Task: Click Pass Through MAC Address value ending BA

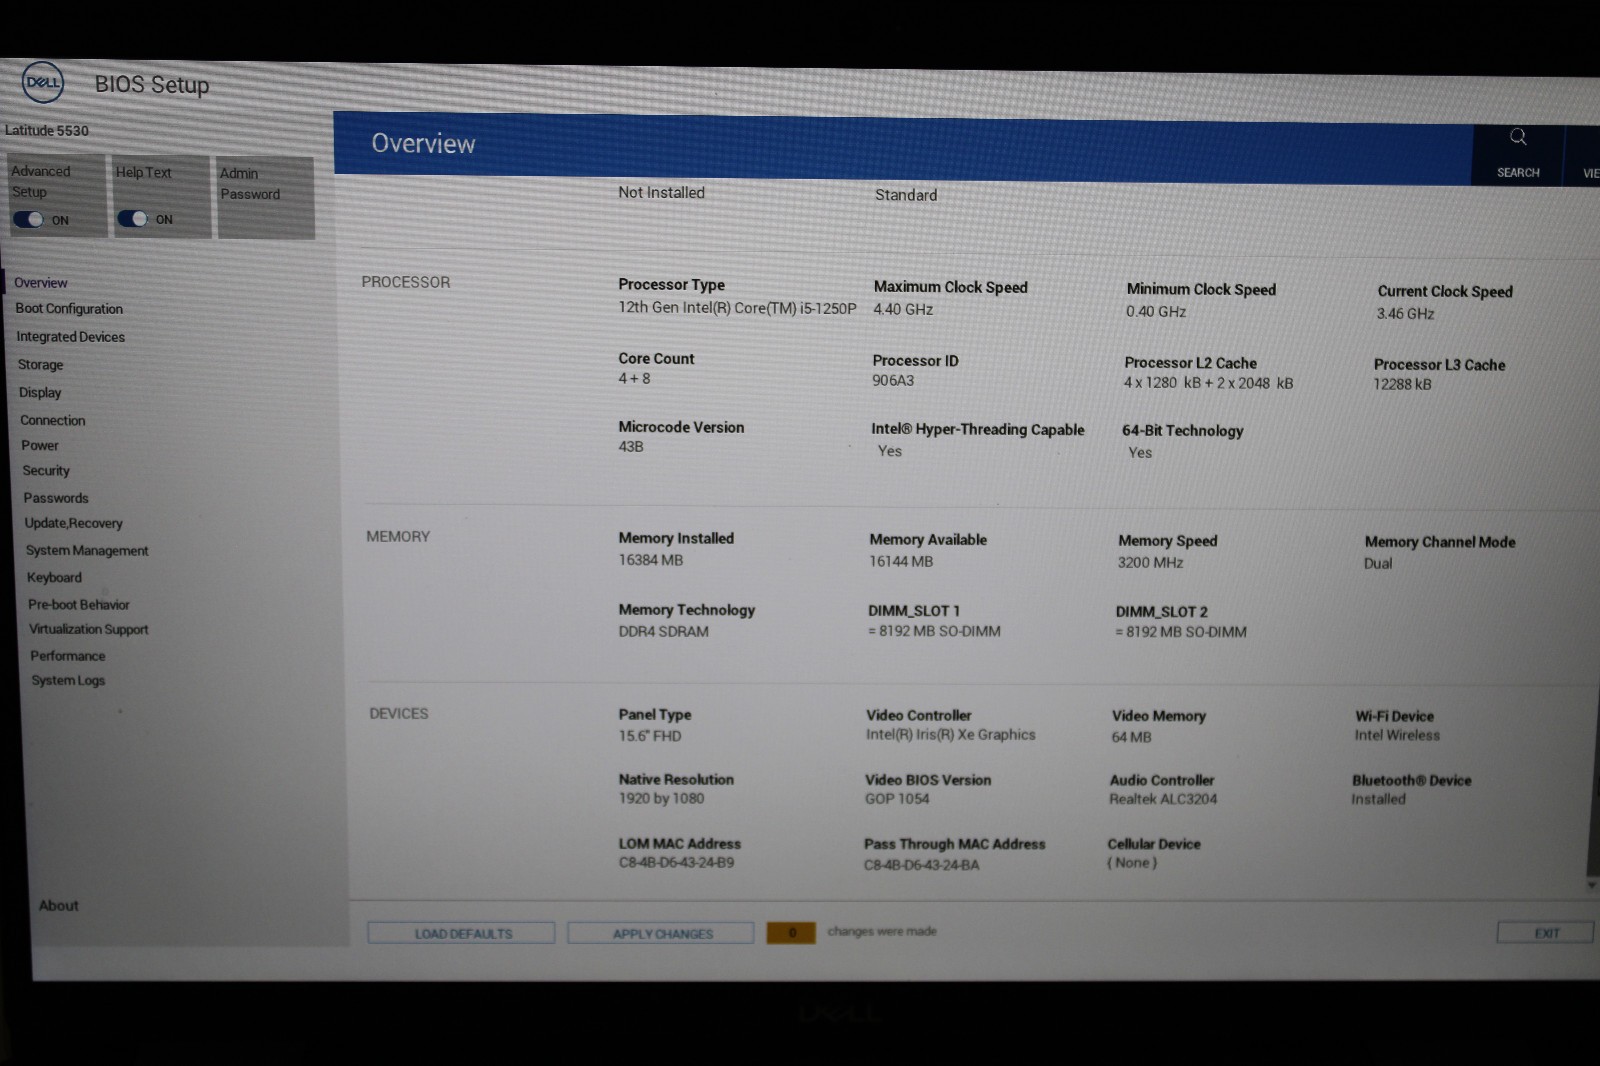Action: point(921,865)
